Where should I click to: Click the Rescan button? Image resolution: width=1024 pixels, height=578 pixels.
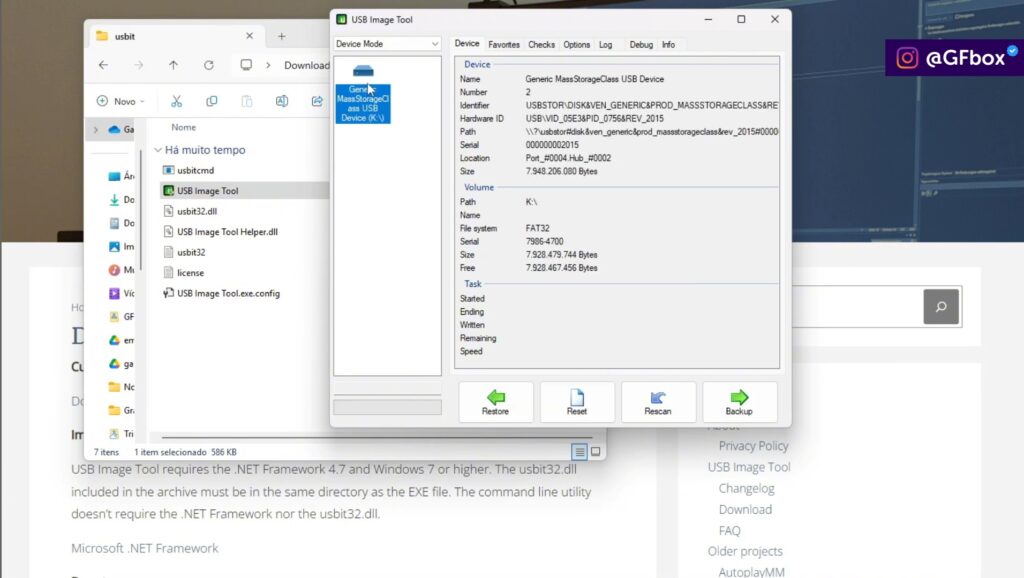click(x=658, y=402)
